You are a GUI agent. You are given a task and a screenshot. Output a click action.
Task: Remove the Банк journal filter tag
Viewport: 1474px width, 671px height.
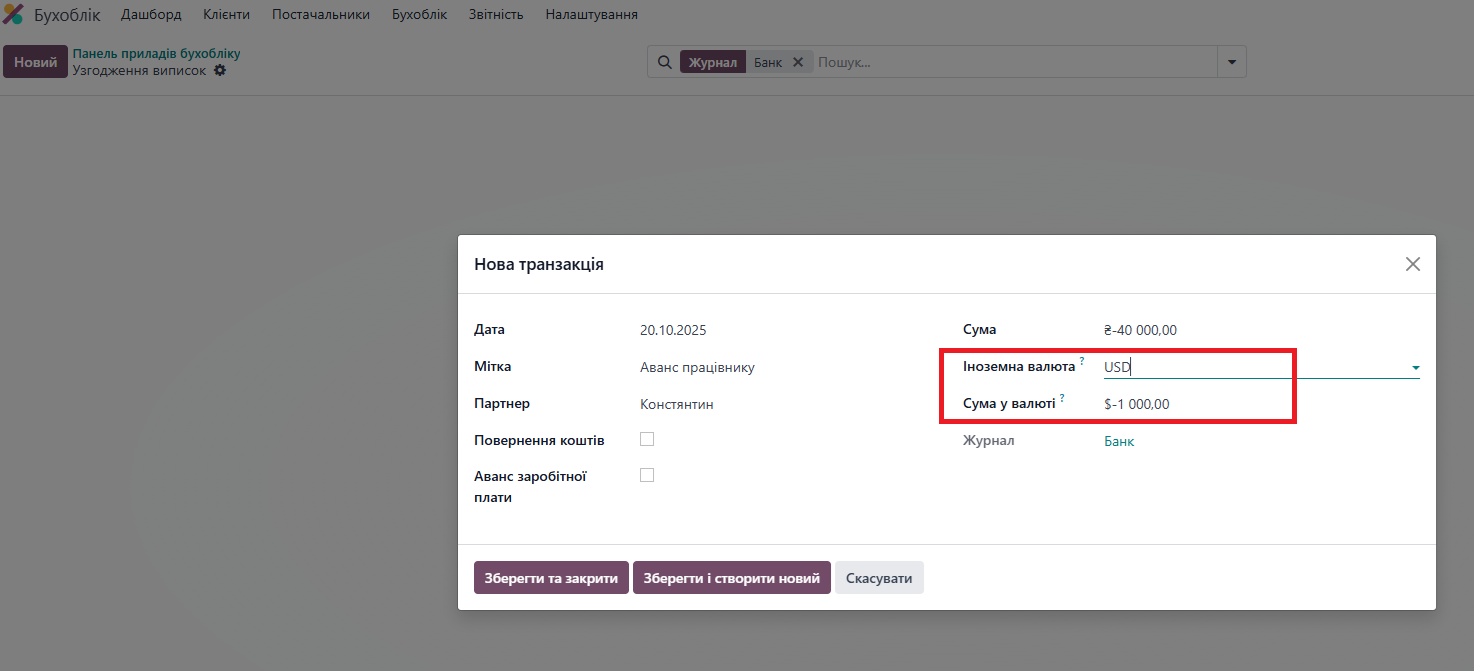coord(798,62)
